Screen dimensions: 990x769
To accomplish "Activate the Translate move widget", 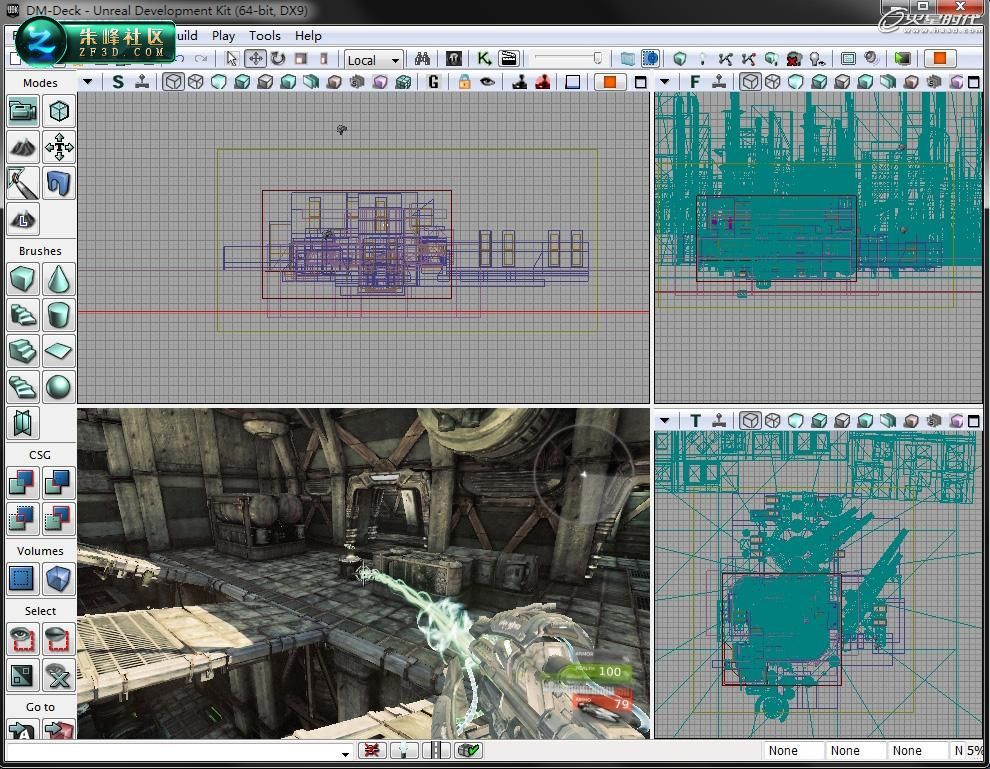I will point(255,59).
